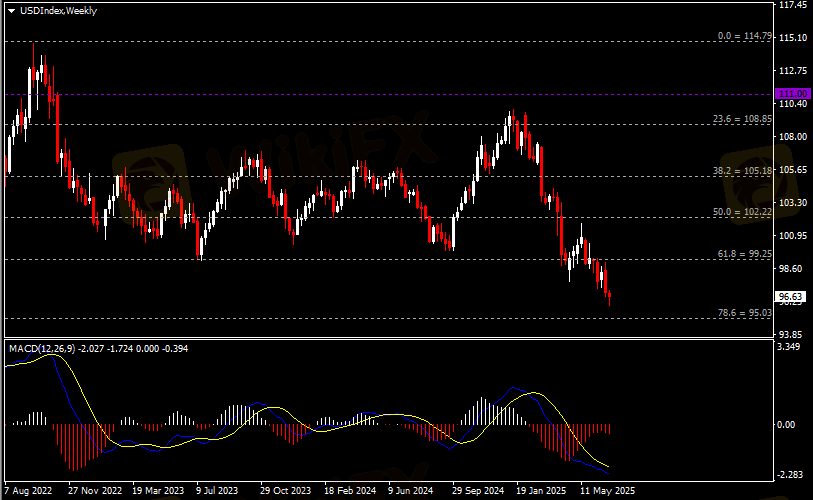Click the 18 Feb 2024 date label

pos(350,491)
